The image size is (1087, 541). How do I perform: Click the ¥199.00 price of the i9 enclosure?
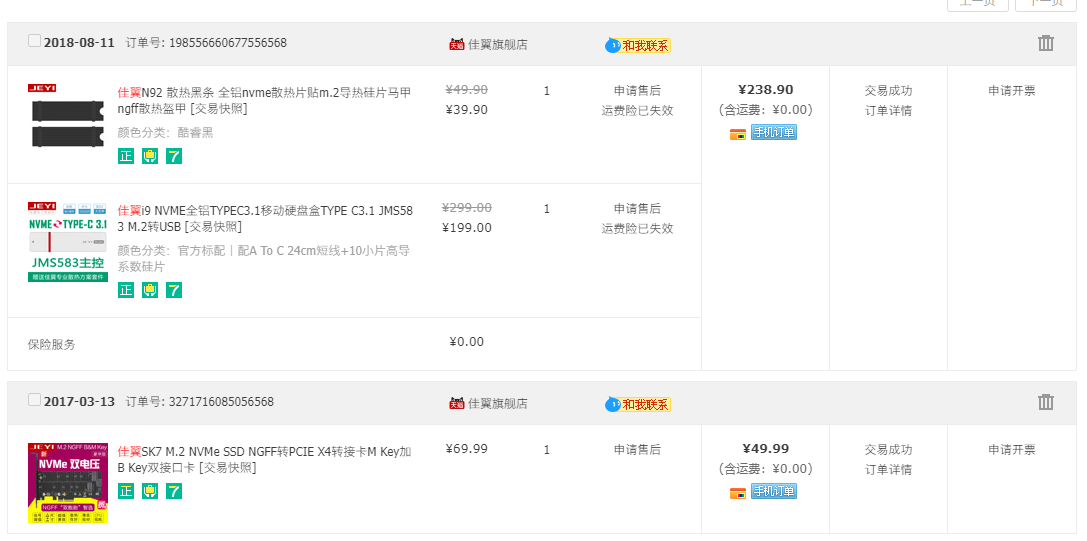[x=467, y=227]
